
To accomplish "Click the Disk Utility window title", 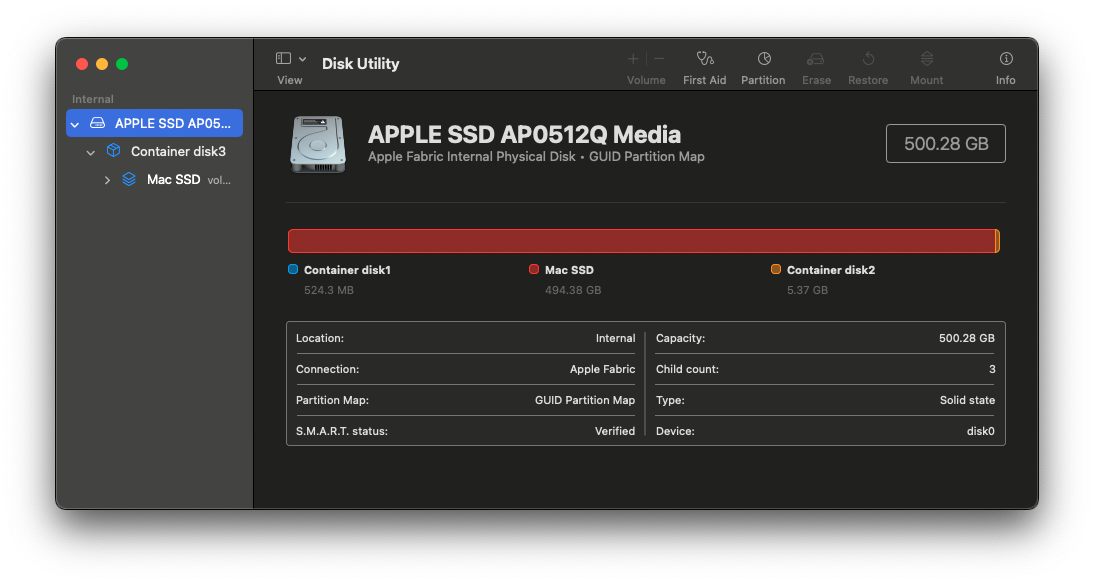I will tap(361, 63).
